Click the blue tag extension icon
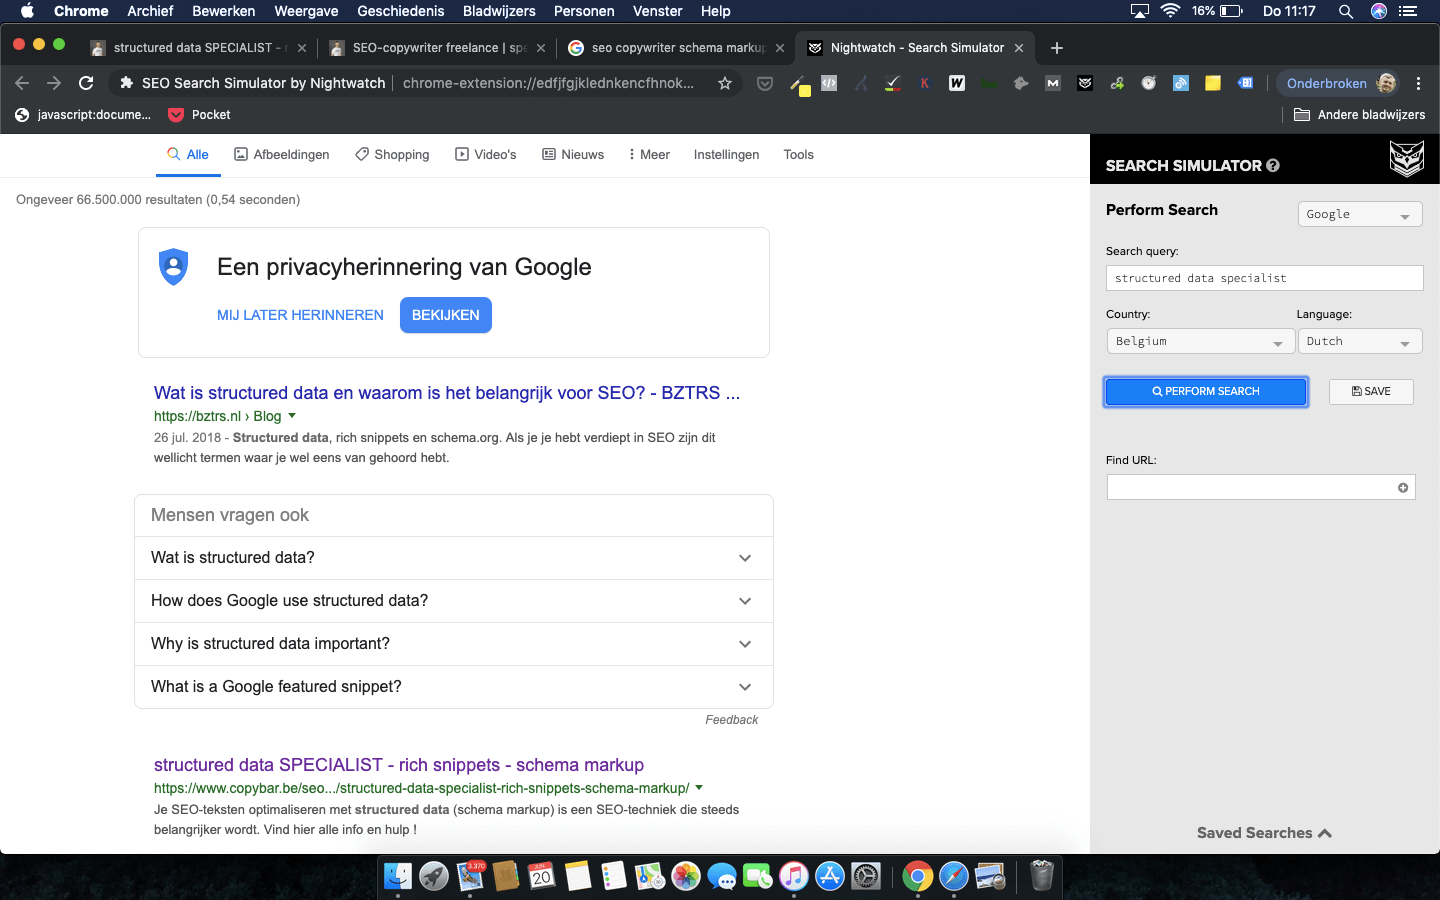 [1245, 83]
